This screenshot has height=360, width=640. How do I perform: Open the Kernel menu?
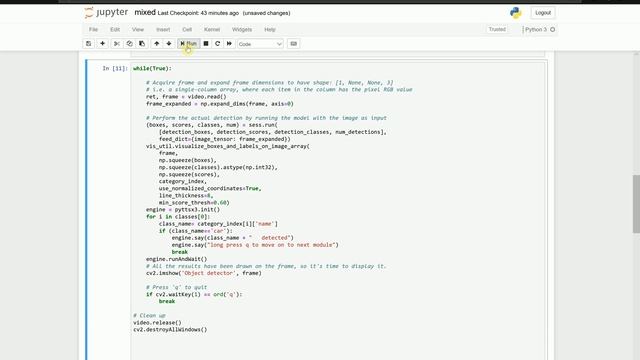(x=212, y=29)
